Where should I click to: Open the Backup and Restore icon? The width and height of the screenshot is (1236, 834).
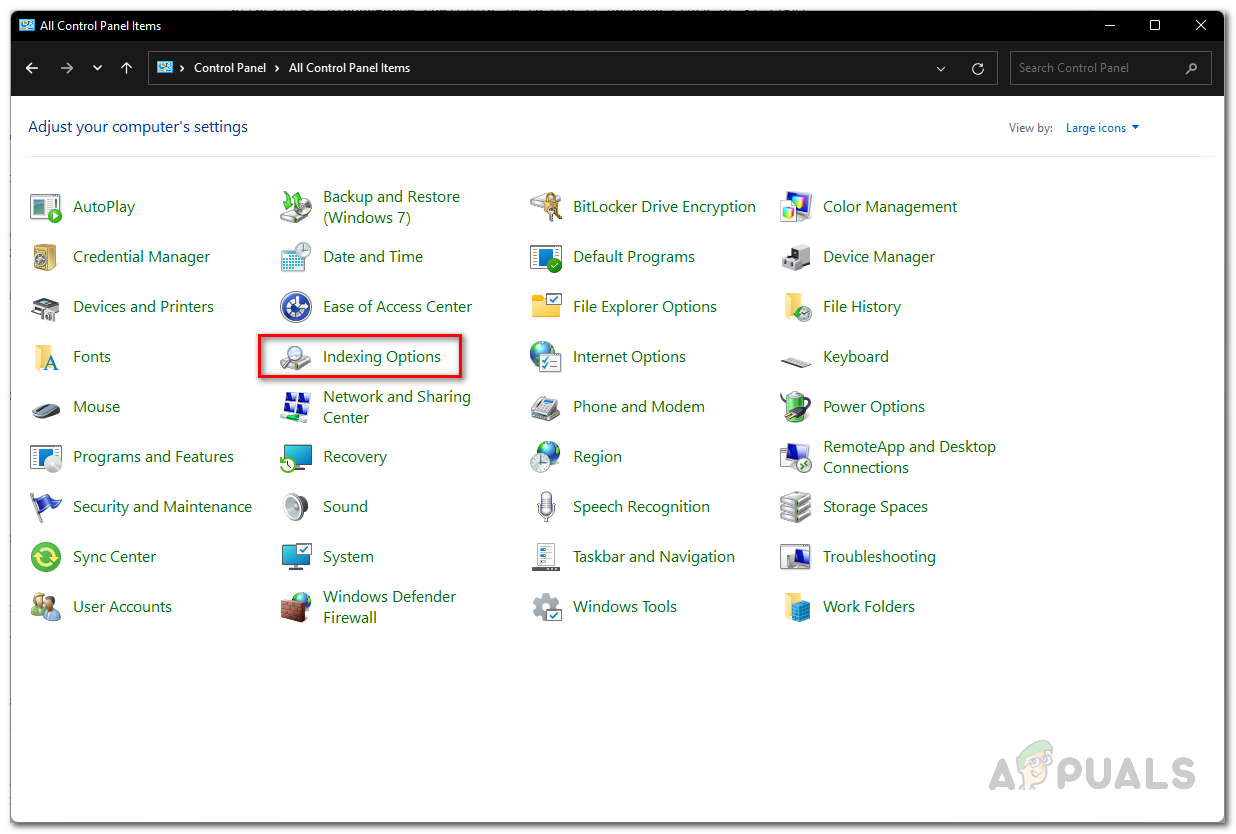(296, 207)
